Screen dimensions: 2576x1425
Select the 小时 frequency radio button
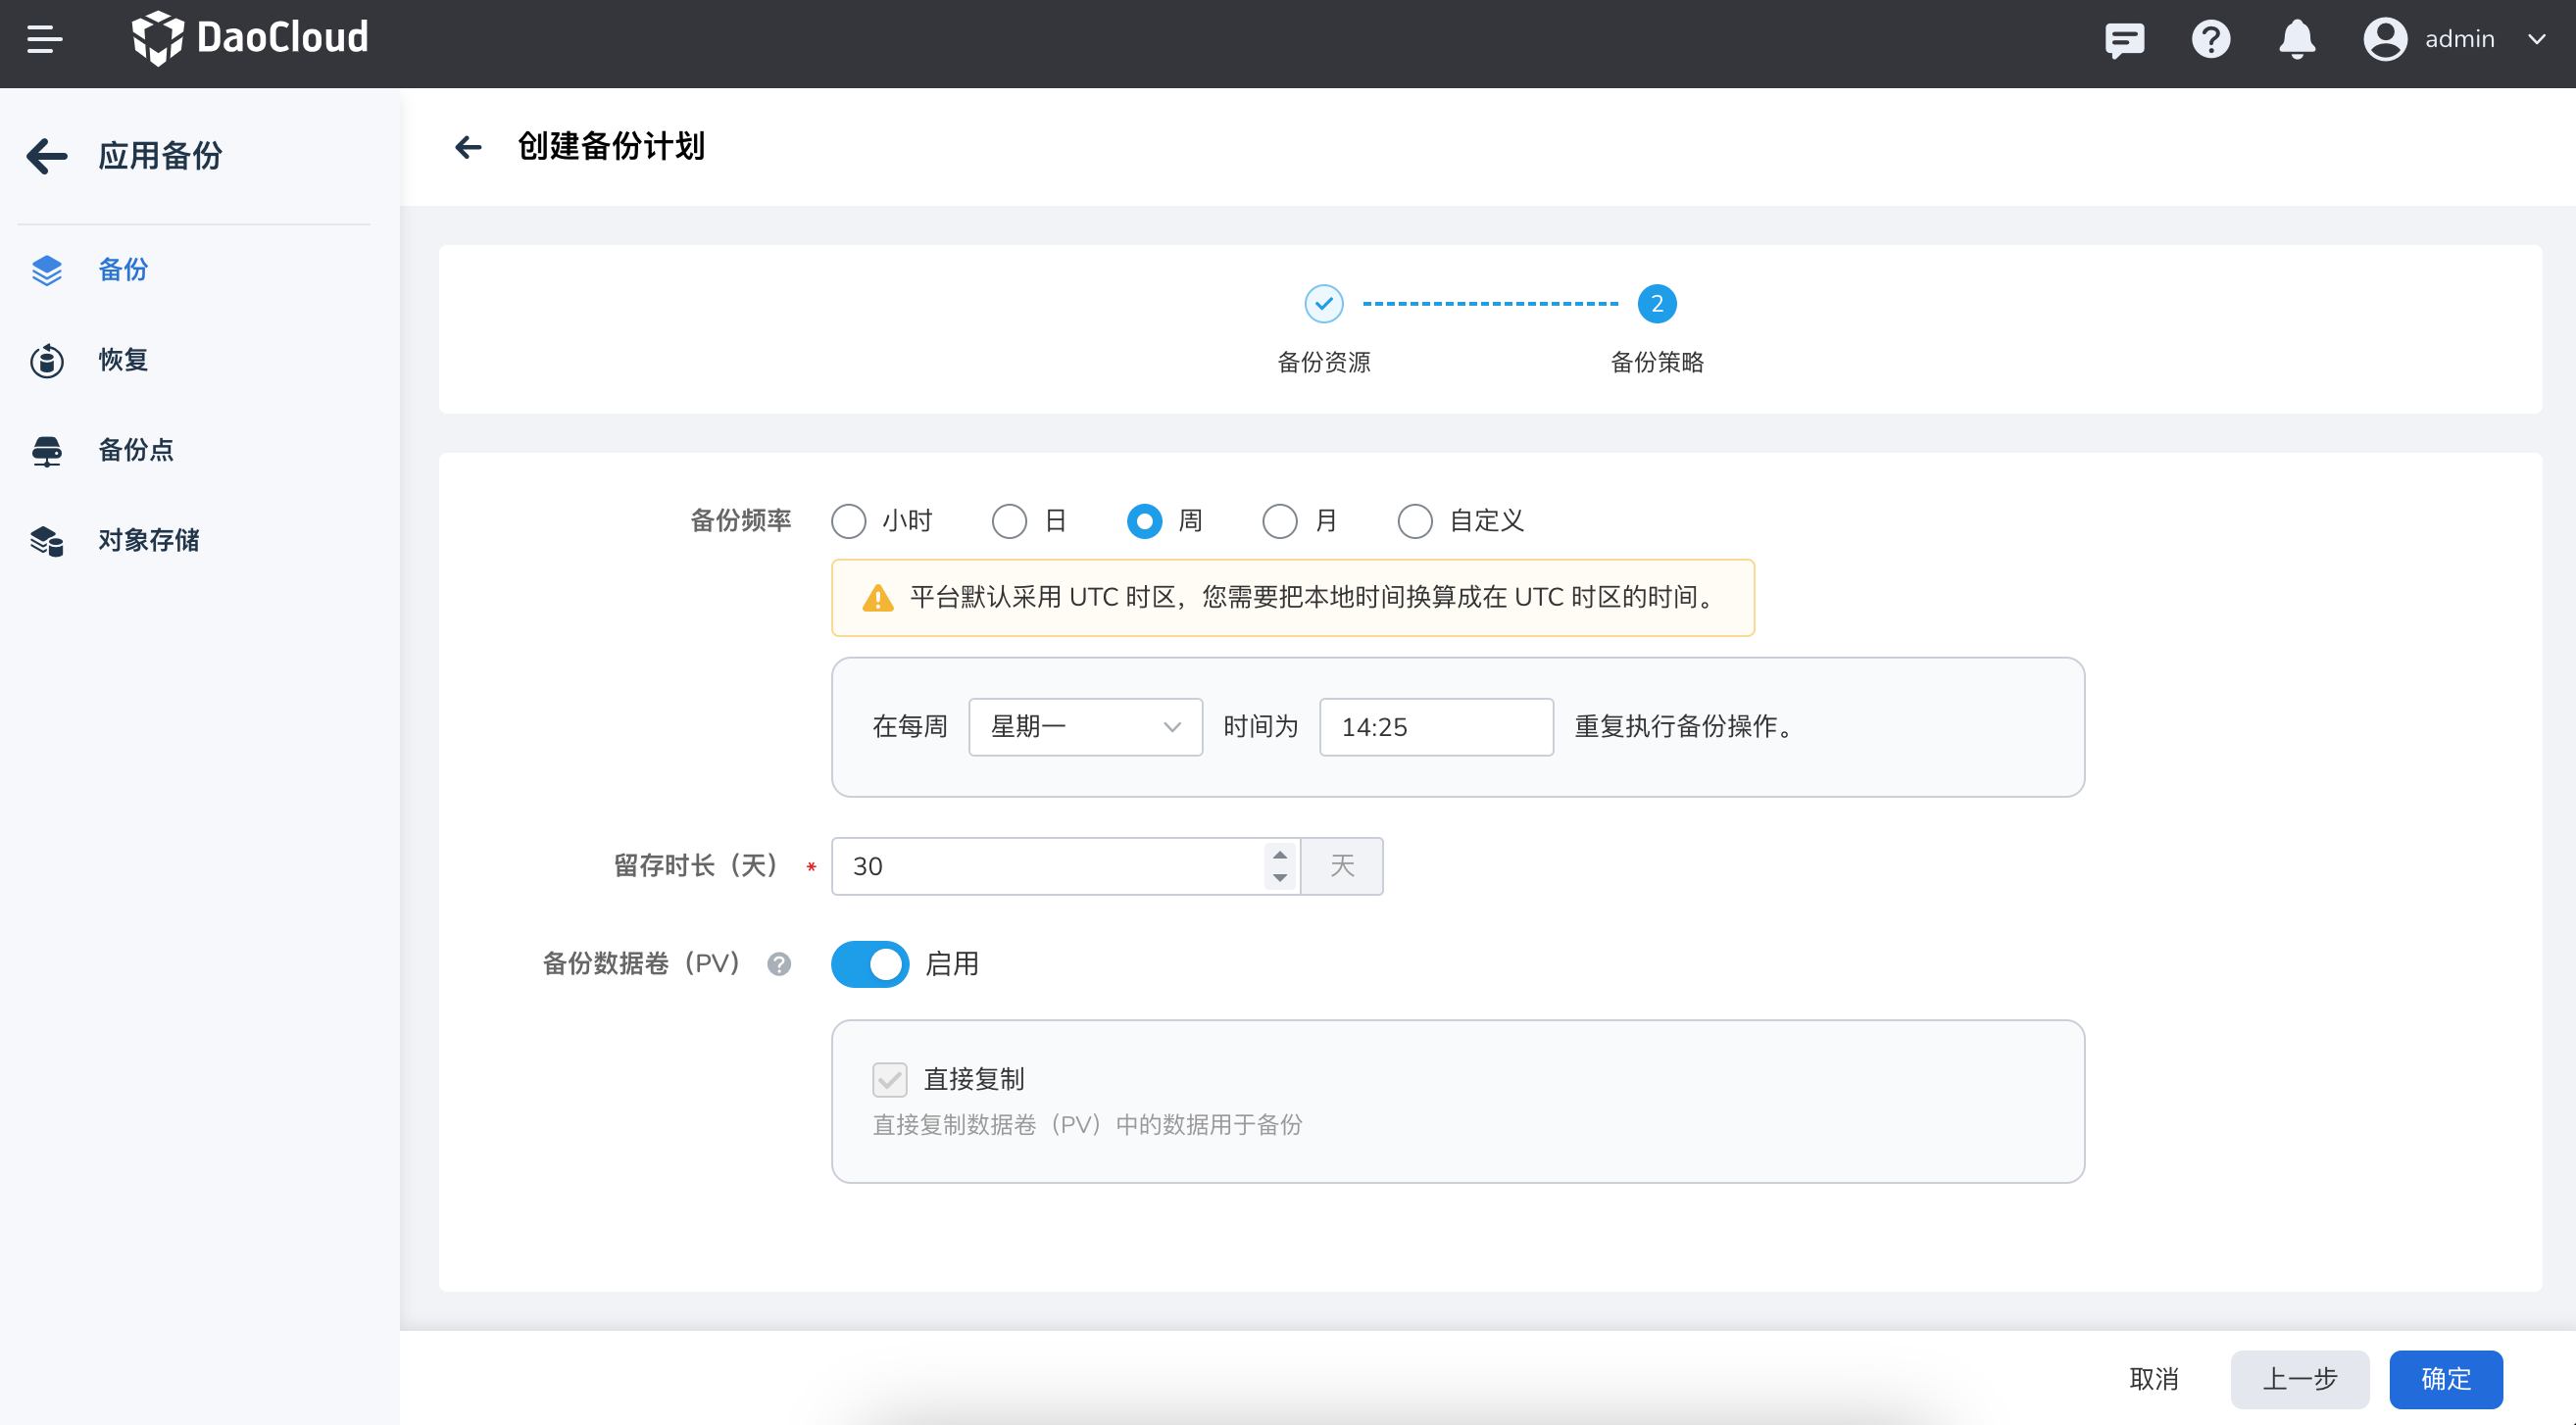click(849, 521)
